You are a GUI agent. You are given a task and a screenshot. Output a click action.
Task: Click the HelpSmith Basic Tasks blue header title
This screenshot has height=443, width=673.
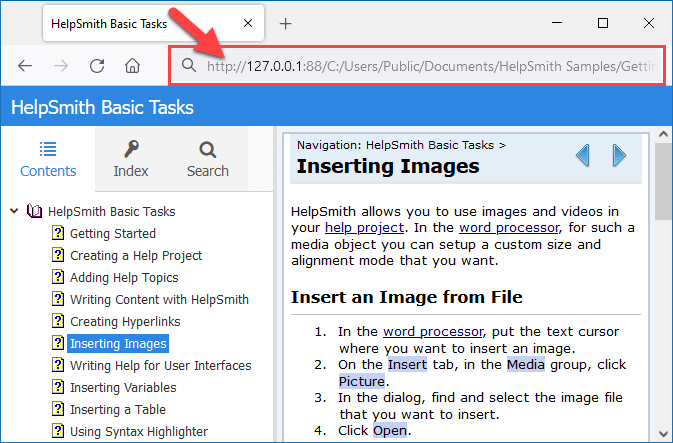point(102,107)
